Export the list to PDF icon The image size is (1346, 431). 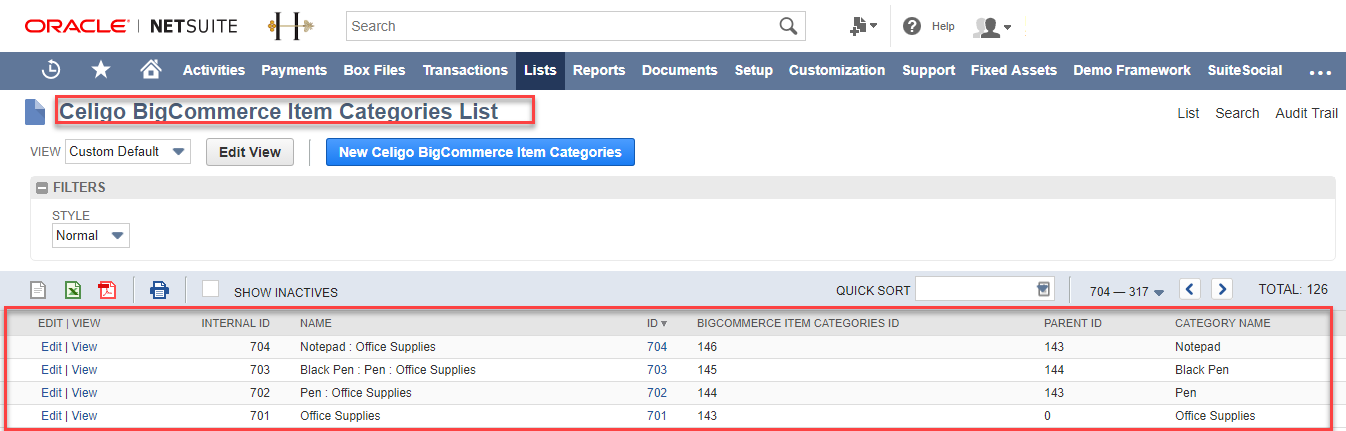coord(107,290)
